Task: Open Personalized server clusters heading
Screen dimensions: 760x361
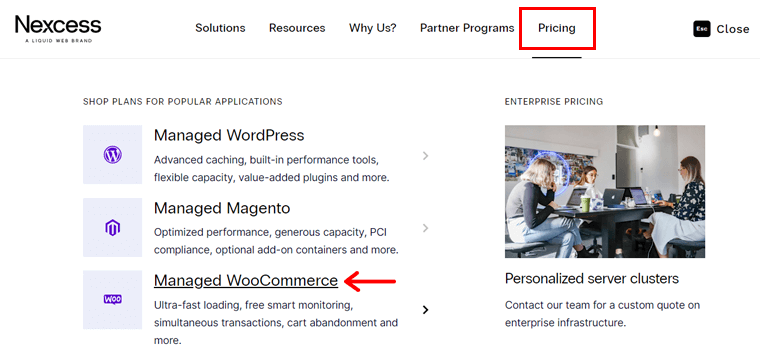Action: [592, 279]
